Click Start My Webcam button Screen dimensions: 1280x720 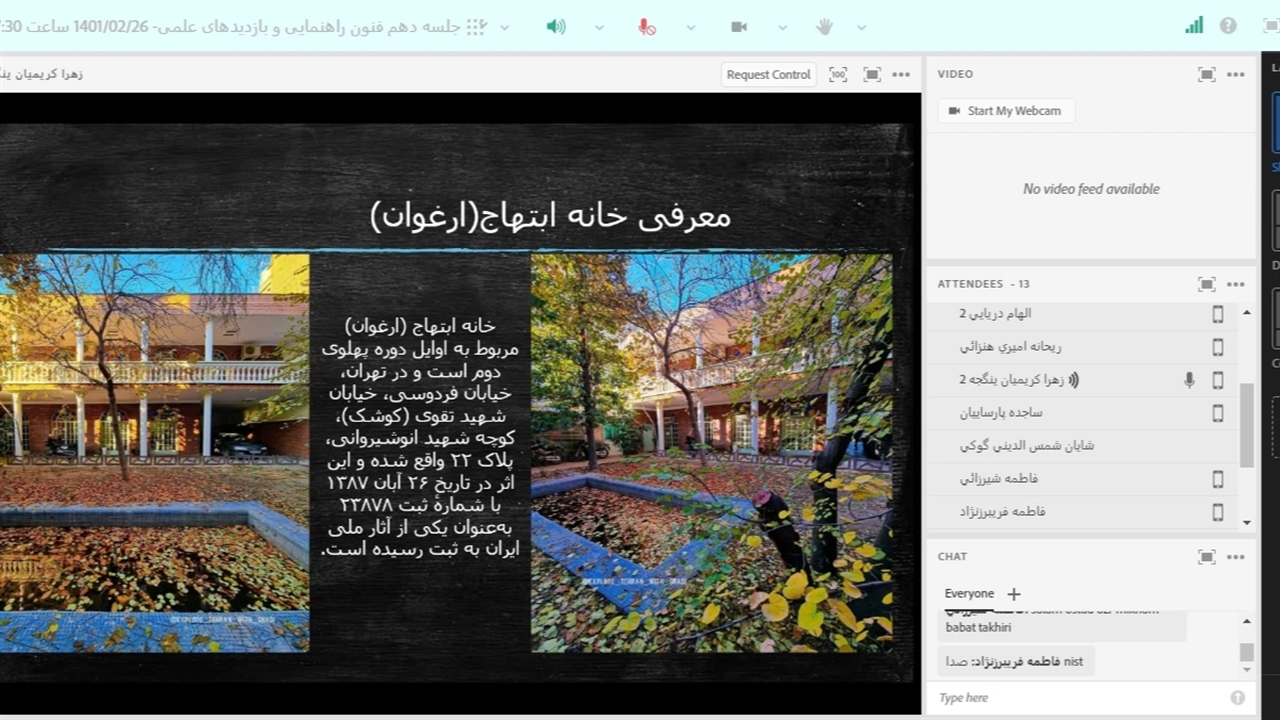click(x=1005, y=111)
